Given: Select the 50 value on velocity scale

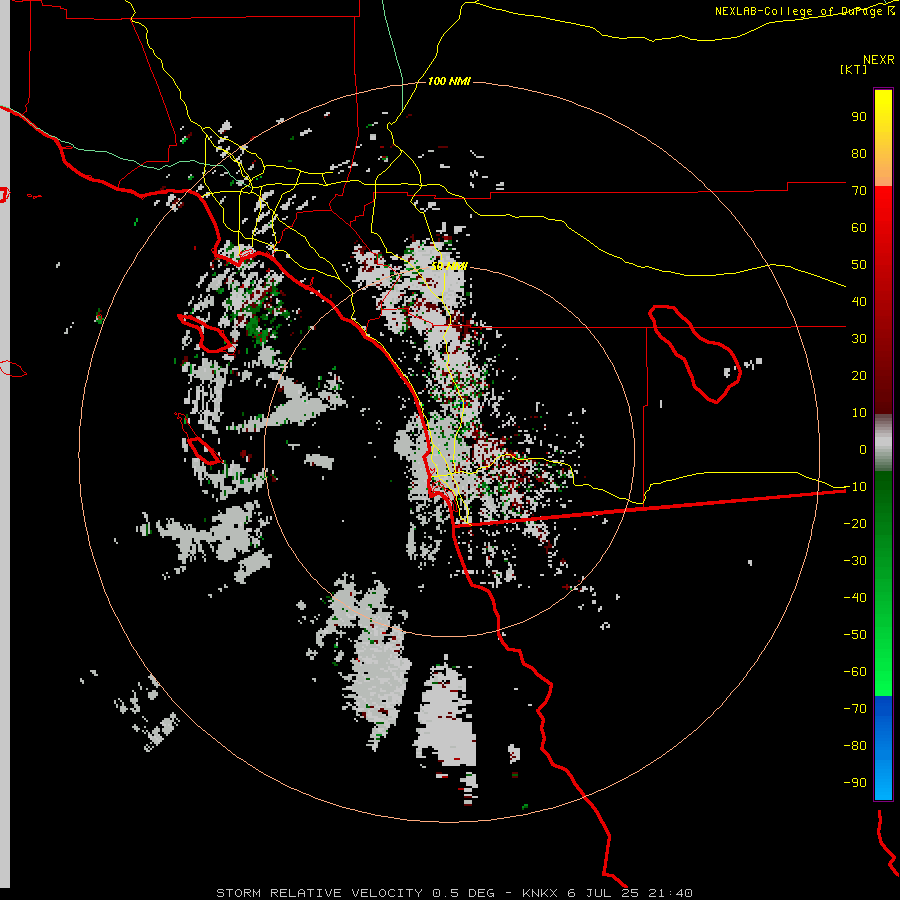Looking at the screenshot, I should pyautogui.click(x=859, y=265).
